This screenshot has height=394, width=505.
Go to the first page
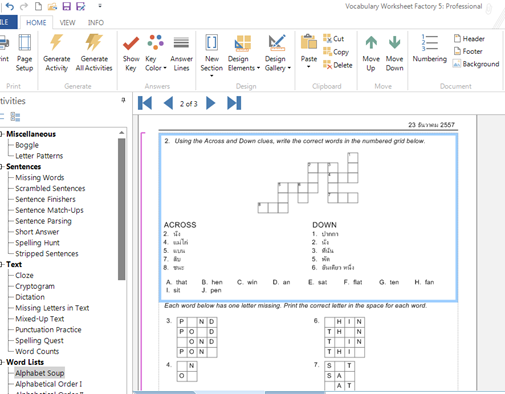click(x=145, y=103)
